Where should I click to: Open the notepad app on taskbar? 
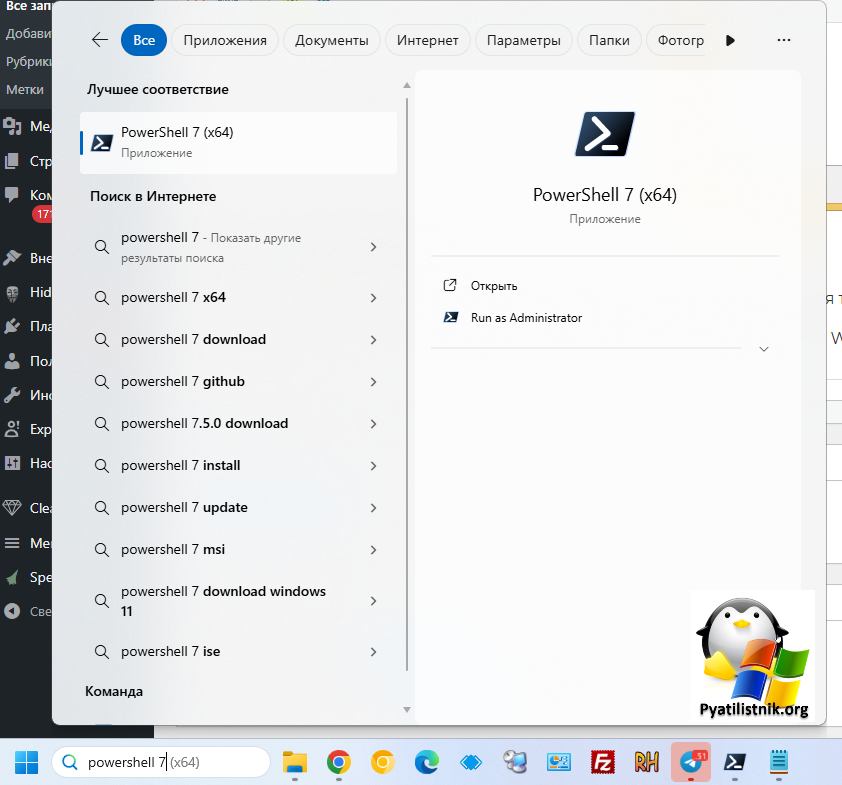point(779,762)
